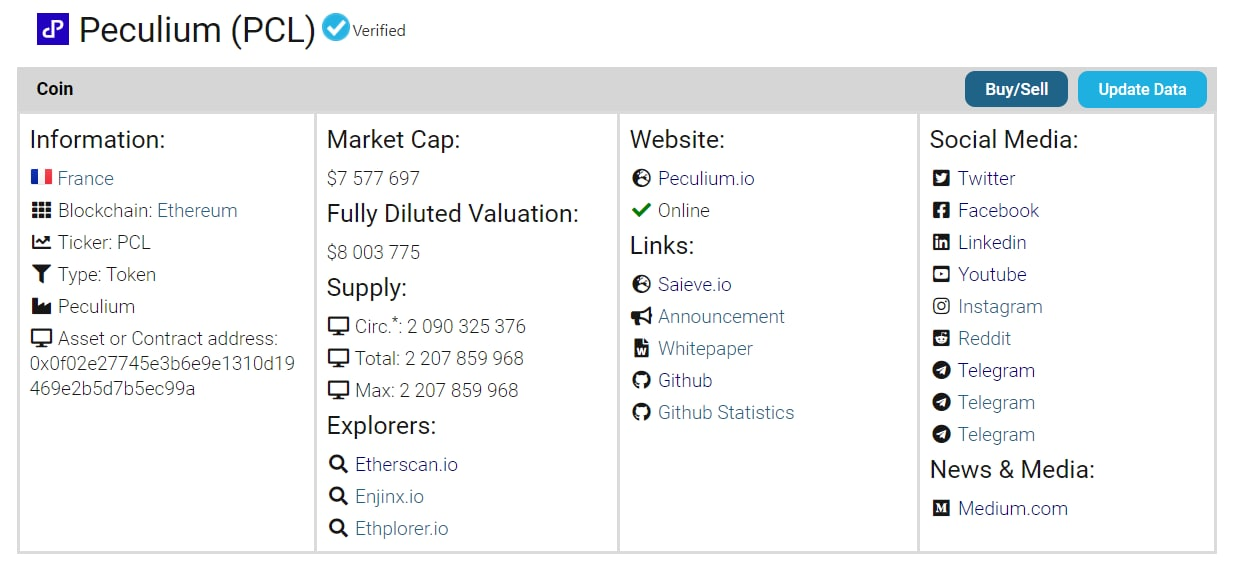Screen dimensions: 1233x575
Task: Click the Type funnel icon
Action: (x=41, y=274)
